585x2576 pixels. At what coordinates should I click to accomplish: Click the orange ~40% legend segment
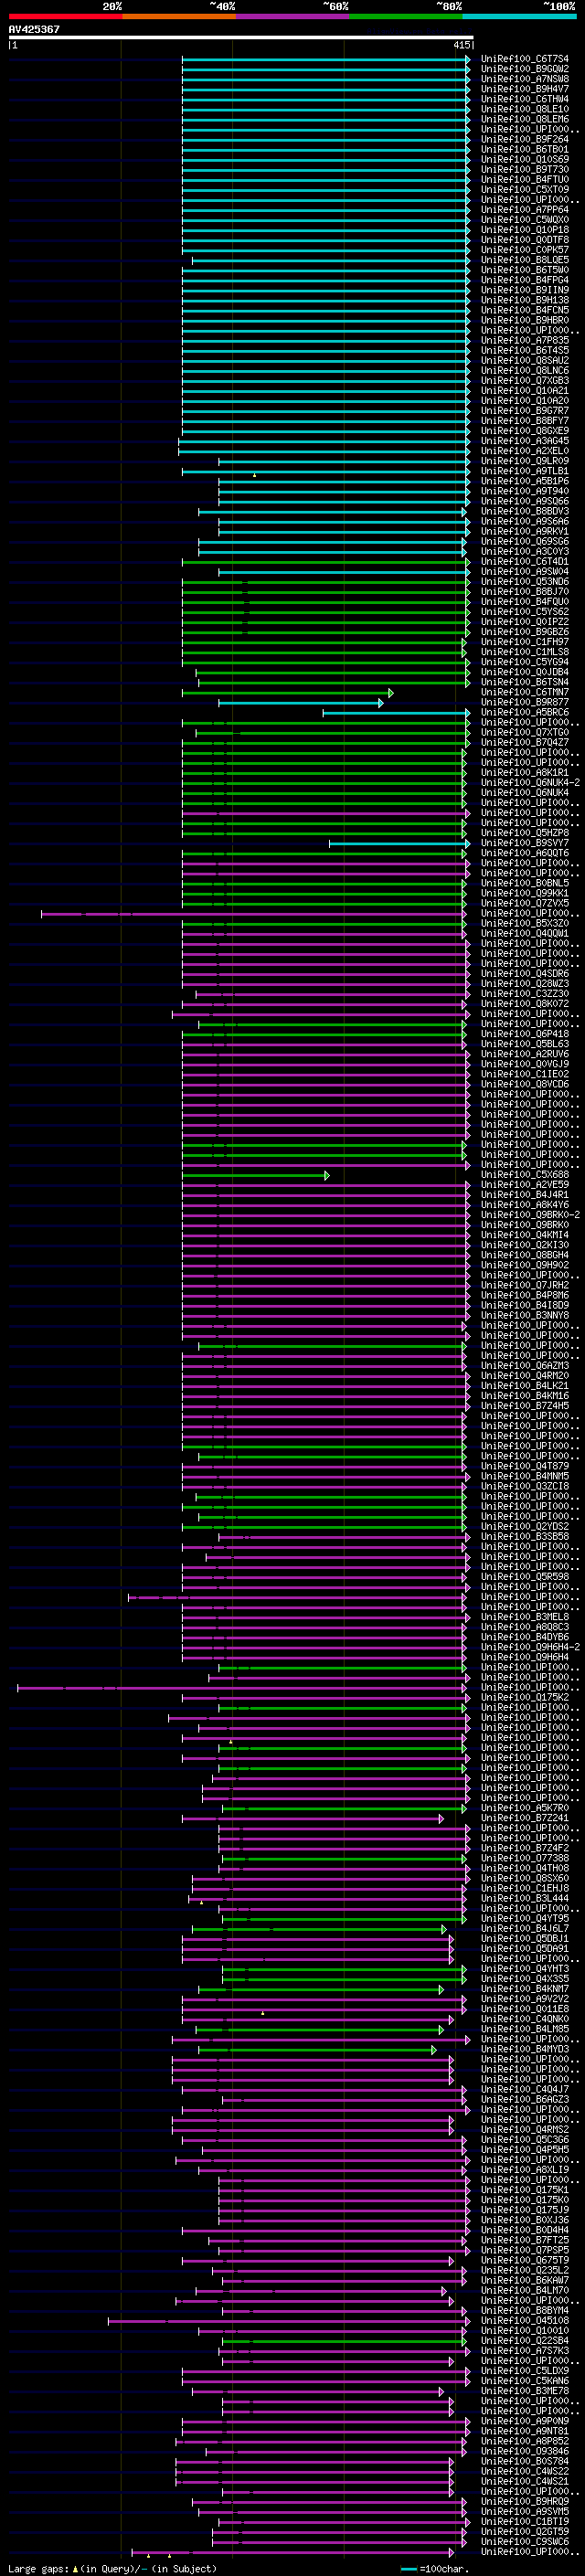click(x=179, y=16)
